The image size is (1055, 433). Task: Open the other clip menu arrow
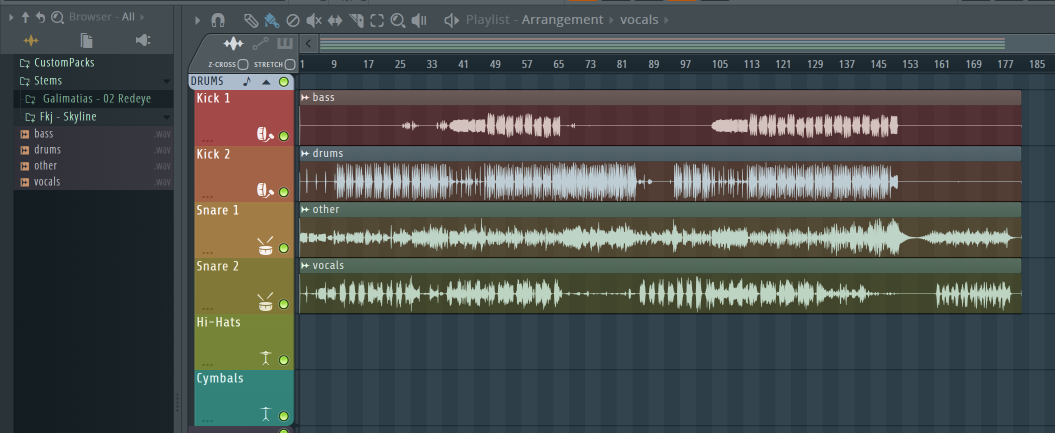click(305, 209)
